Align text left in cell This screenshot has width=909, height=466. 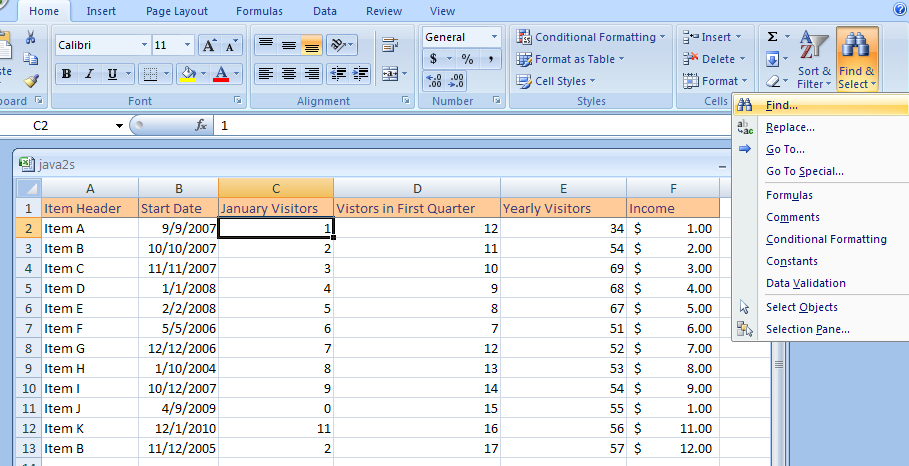click(266, 74)
